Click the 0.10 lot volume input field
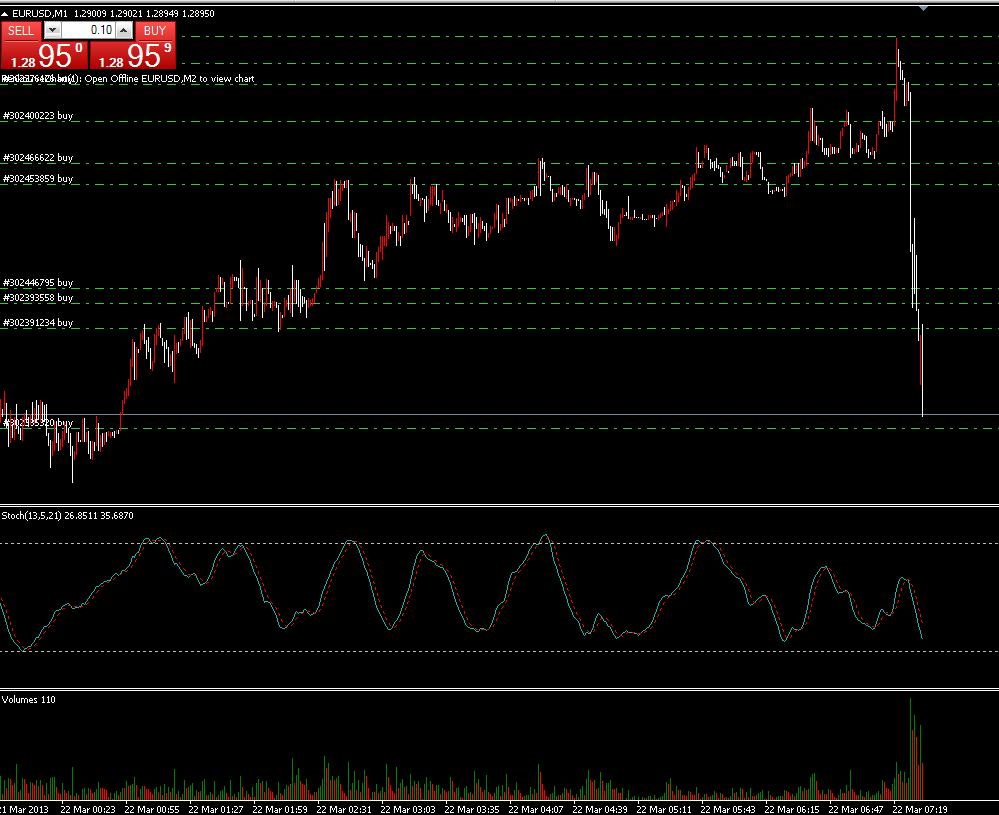 [x=89, y=30]
